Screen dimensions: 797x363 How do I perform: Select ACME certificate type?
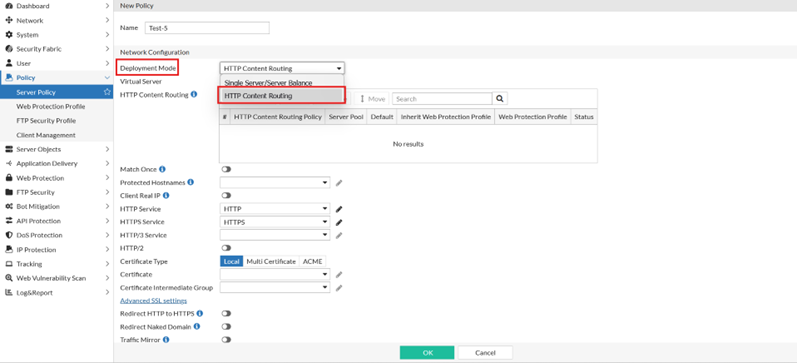(312, 261)
